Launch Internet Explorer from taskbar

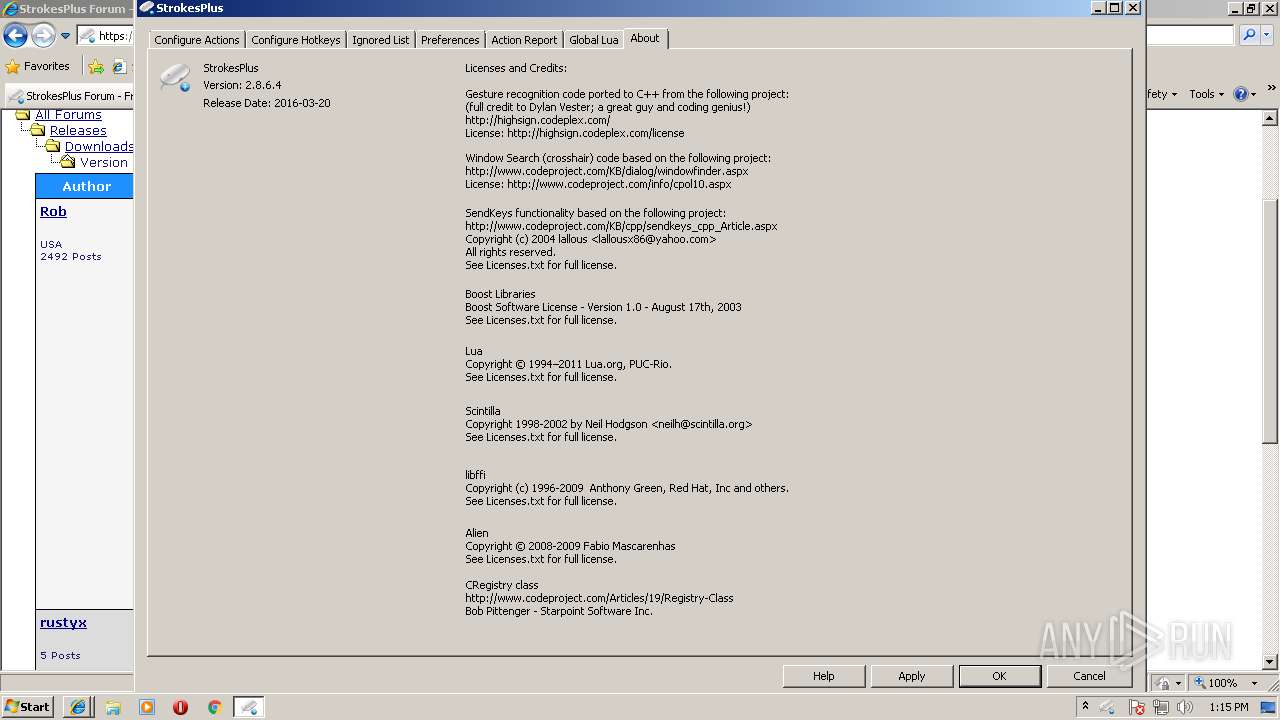78,707
